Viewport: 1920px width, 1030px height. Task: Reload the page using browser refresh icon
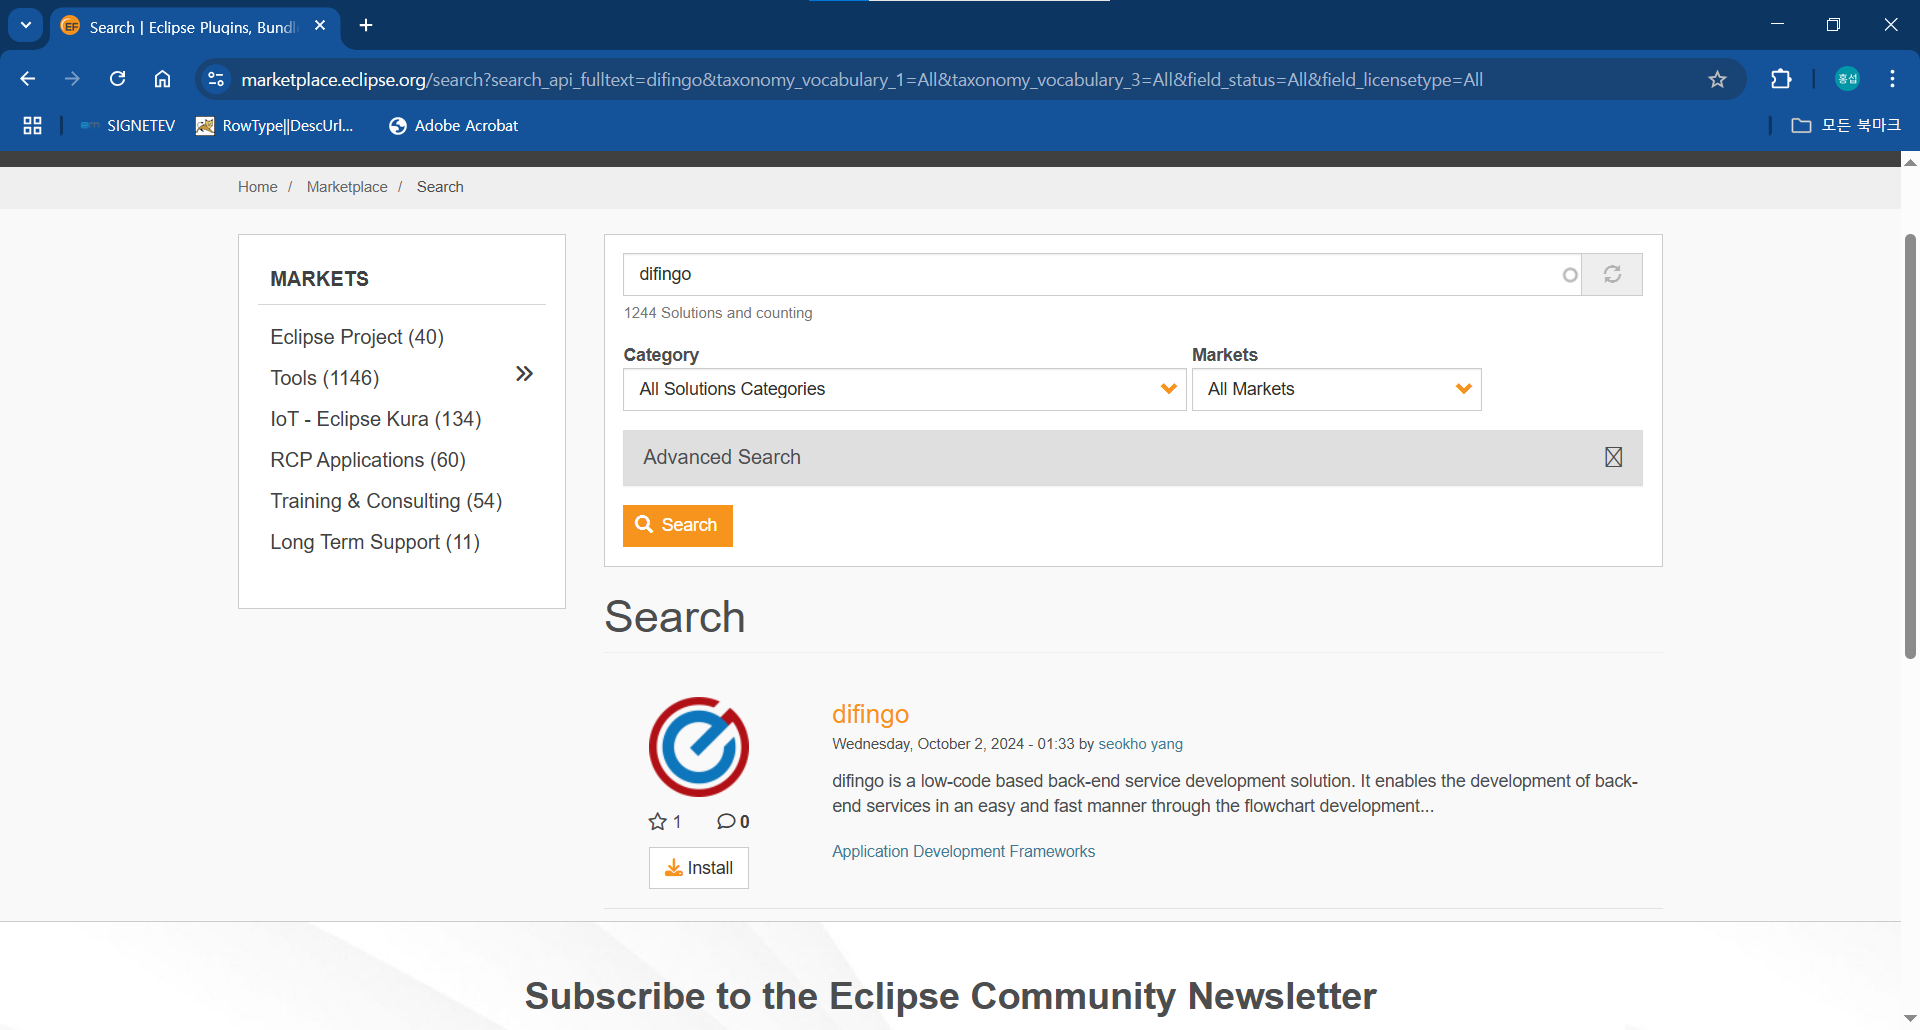pos(117,80)
